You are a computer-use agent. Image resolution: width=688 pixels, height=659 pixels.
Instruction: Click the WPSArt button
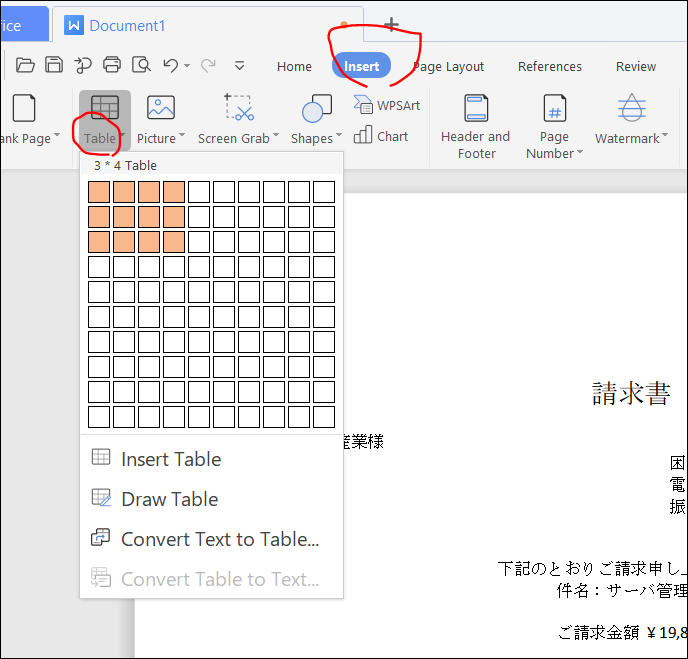[387, 105]
